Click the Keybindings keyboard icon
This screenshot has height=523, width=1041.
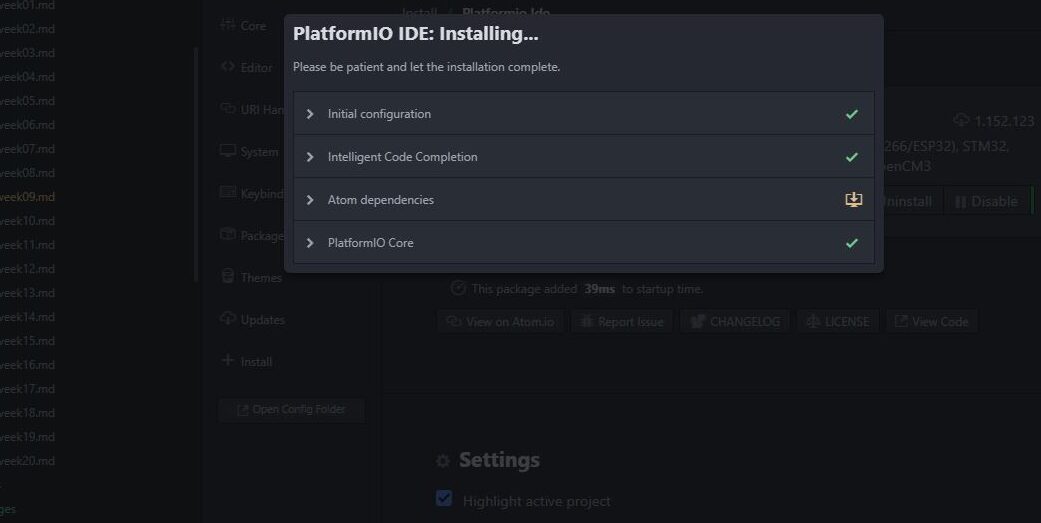click(228, 192)
